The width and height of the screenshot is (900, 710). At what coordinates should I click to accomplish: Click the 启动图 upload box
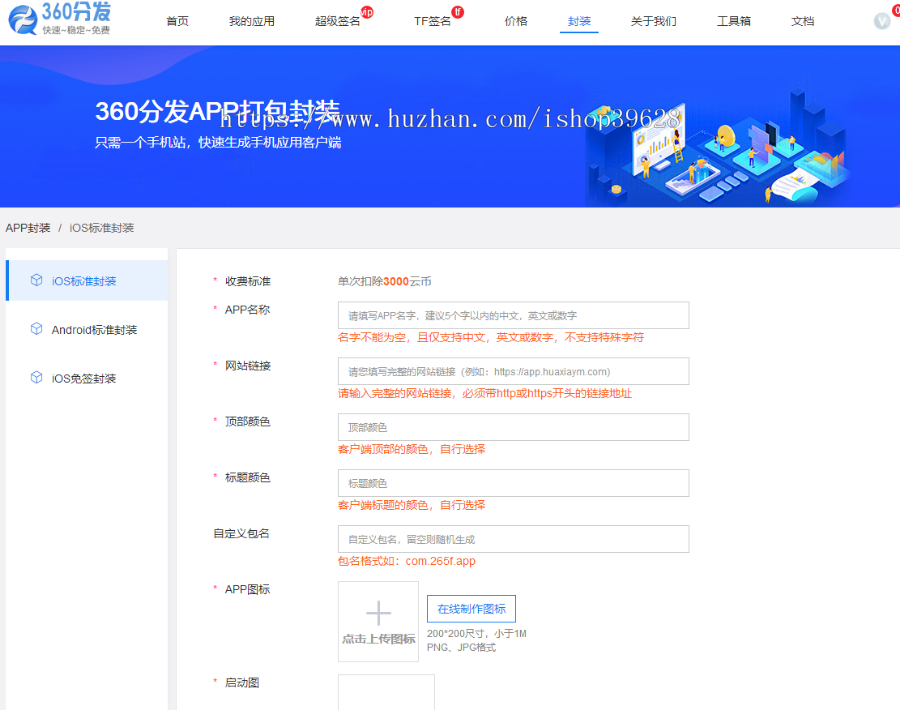click(386, 692)
